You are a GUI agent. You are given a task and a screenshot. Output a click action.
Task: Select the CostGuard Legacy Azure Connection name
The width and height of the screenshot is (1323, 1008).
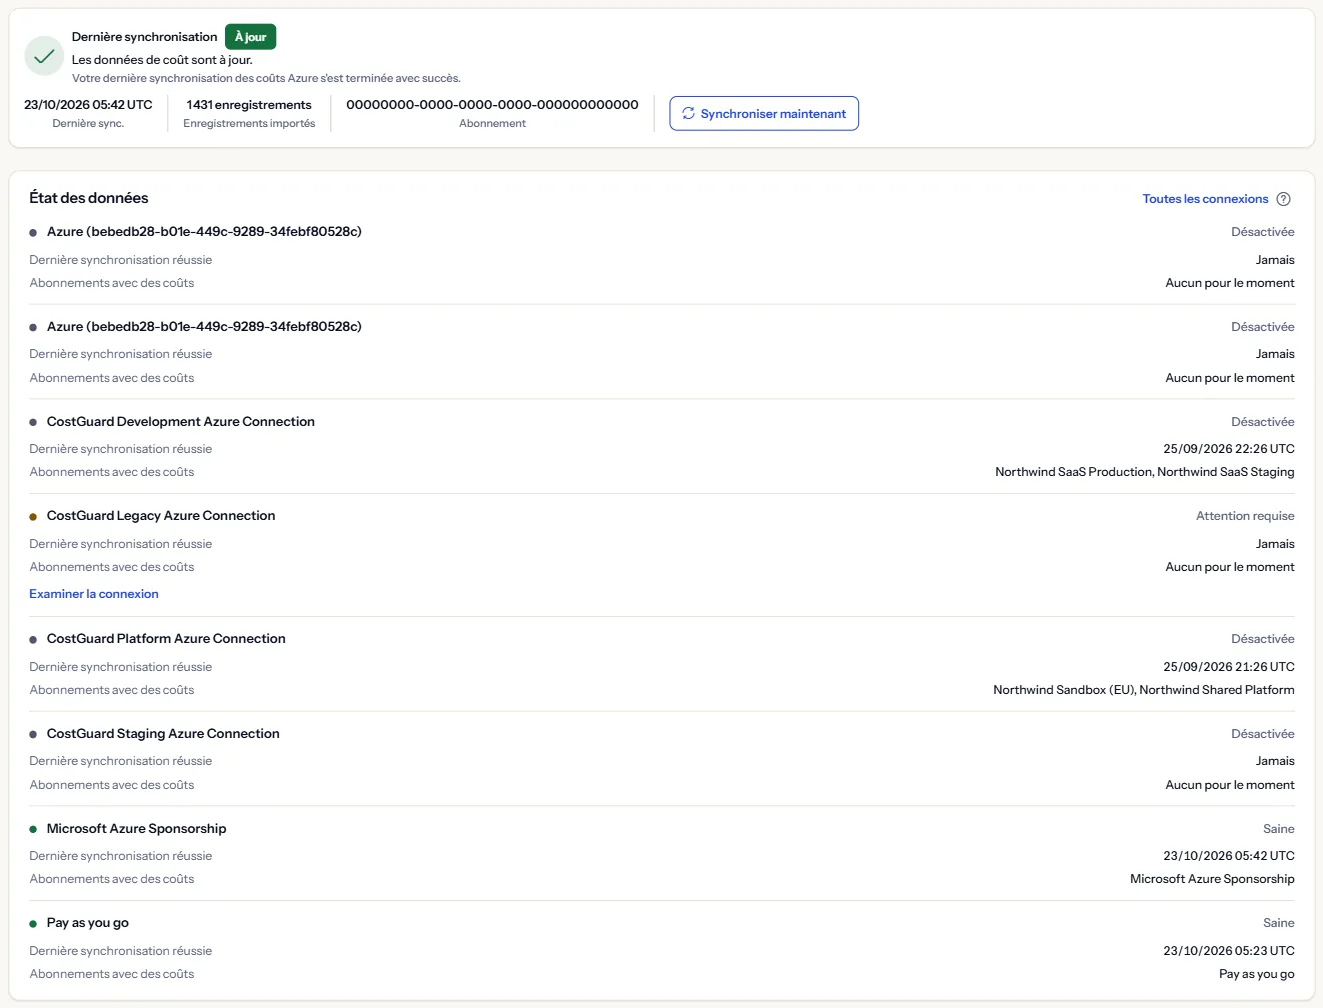[x=161, y=516]
